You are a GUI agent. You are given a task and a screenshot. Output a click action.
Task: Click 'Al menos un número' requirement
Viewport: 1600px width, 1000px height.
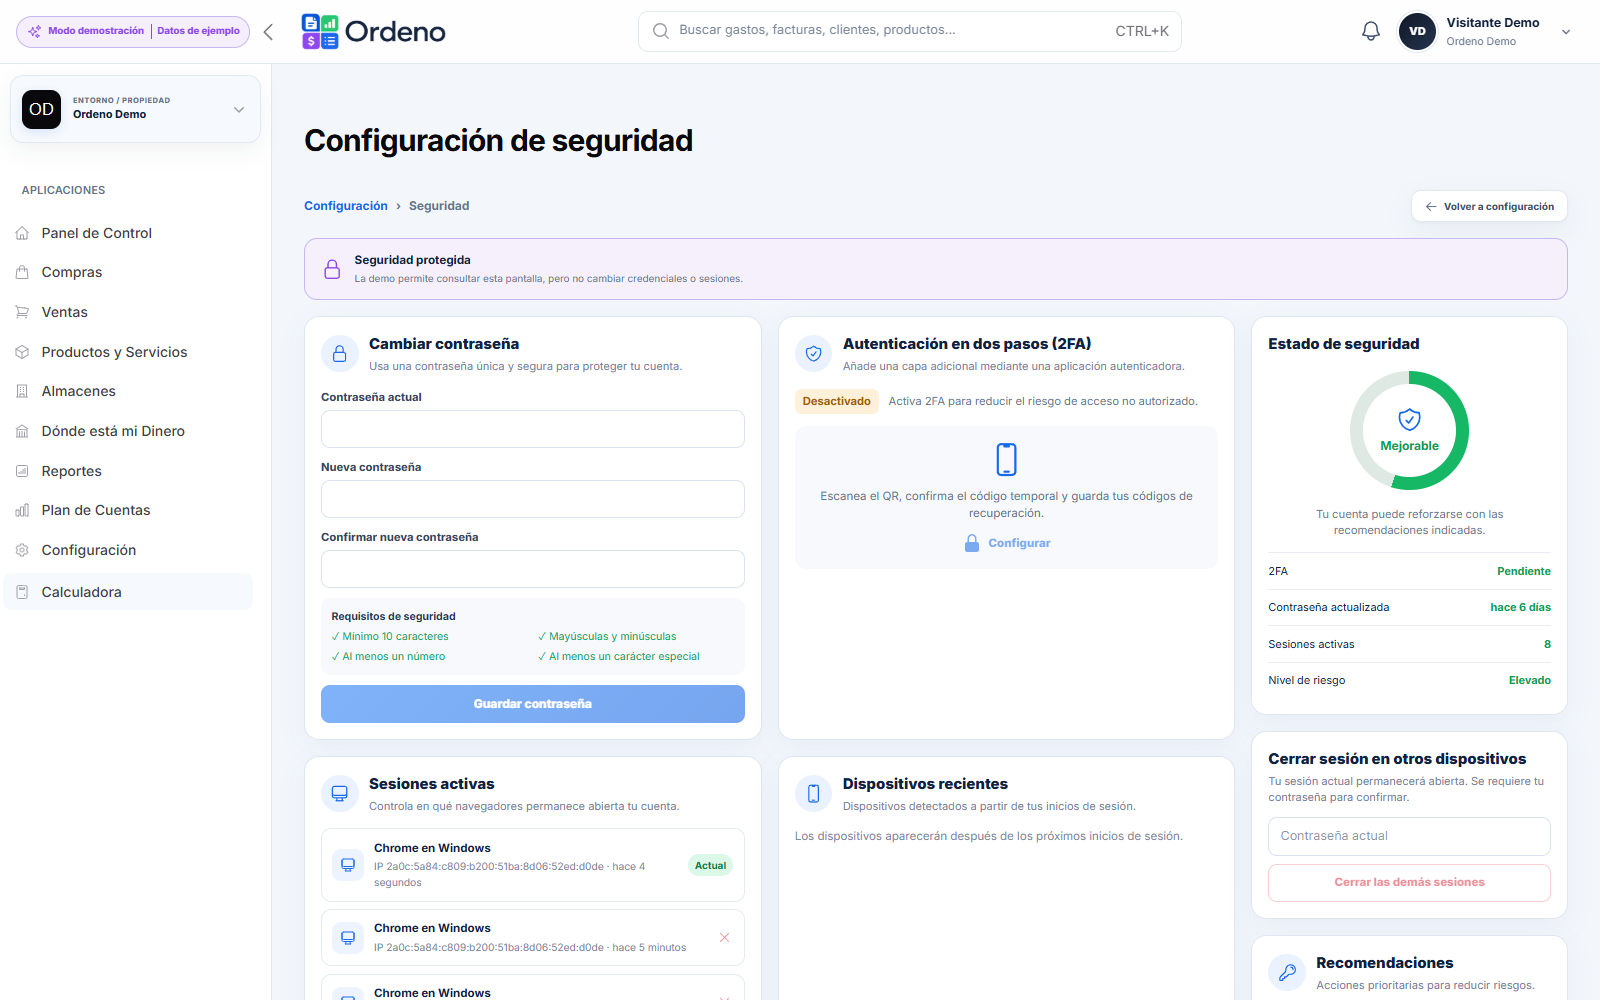(388, 656)
